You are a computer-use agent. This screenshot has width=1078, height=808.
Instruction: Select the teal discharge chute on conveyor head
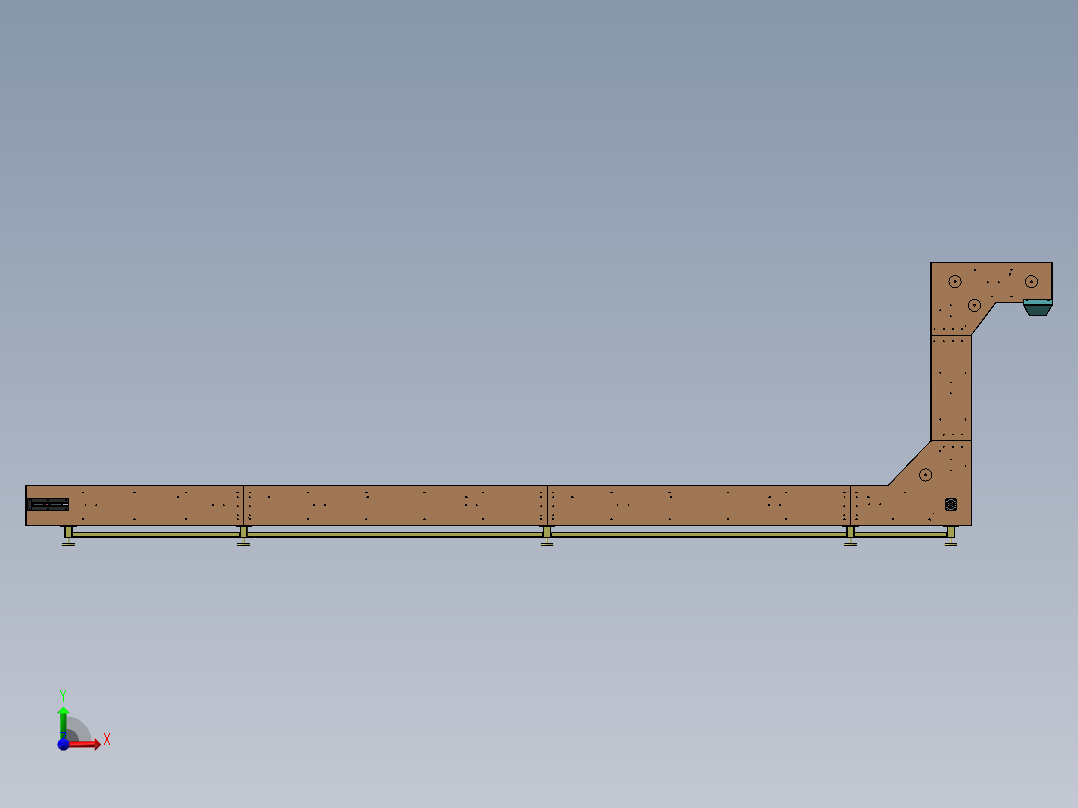click(1037, 307)
